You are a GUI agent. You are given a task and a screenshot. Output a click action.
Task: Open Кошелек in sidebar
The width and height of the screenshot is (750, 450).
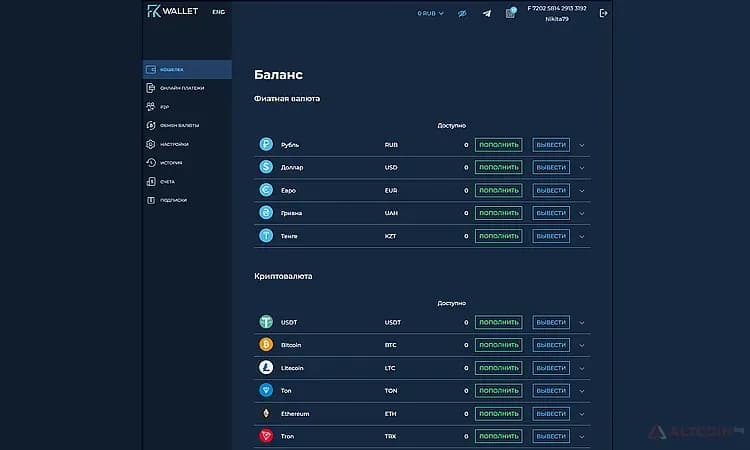187,69
